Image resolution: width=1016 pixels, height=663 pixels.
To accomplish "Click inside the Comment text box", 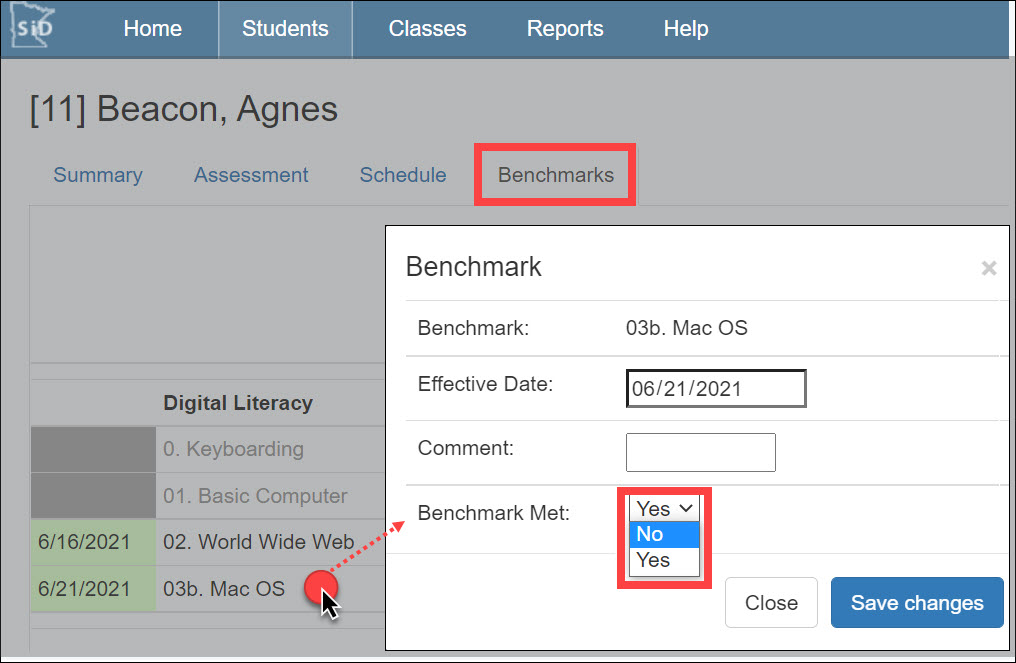I will click(700, 452).
